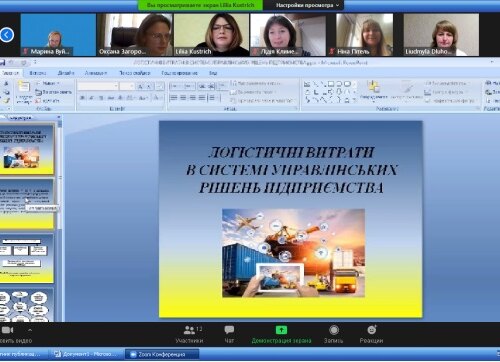Image resolution: width=500 pixels, height=362 pixels.
Task: Click the Increase Font Size icon
Action: (140, 86)
